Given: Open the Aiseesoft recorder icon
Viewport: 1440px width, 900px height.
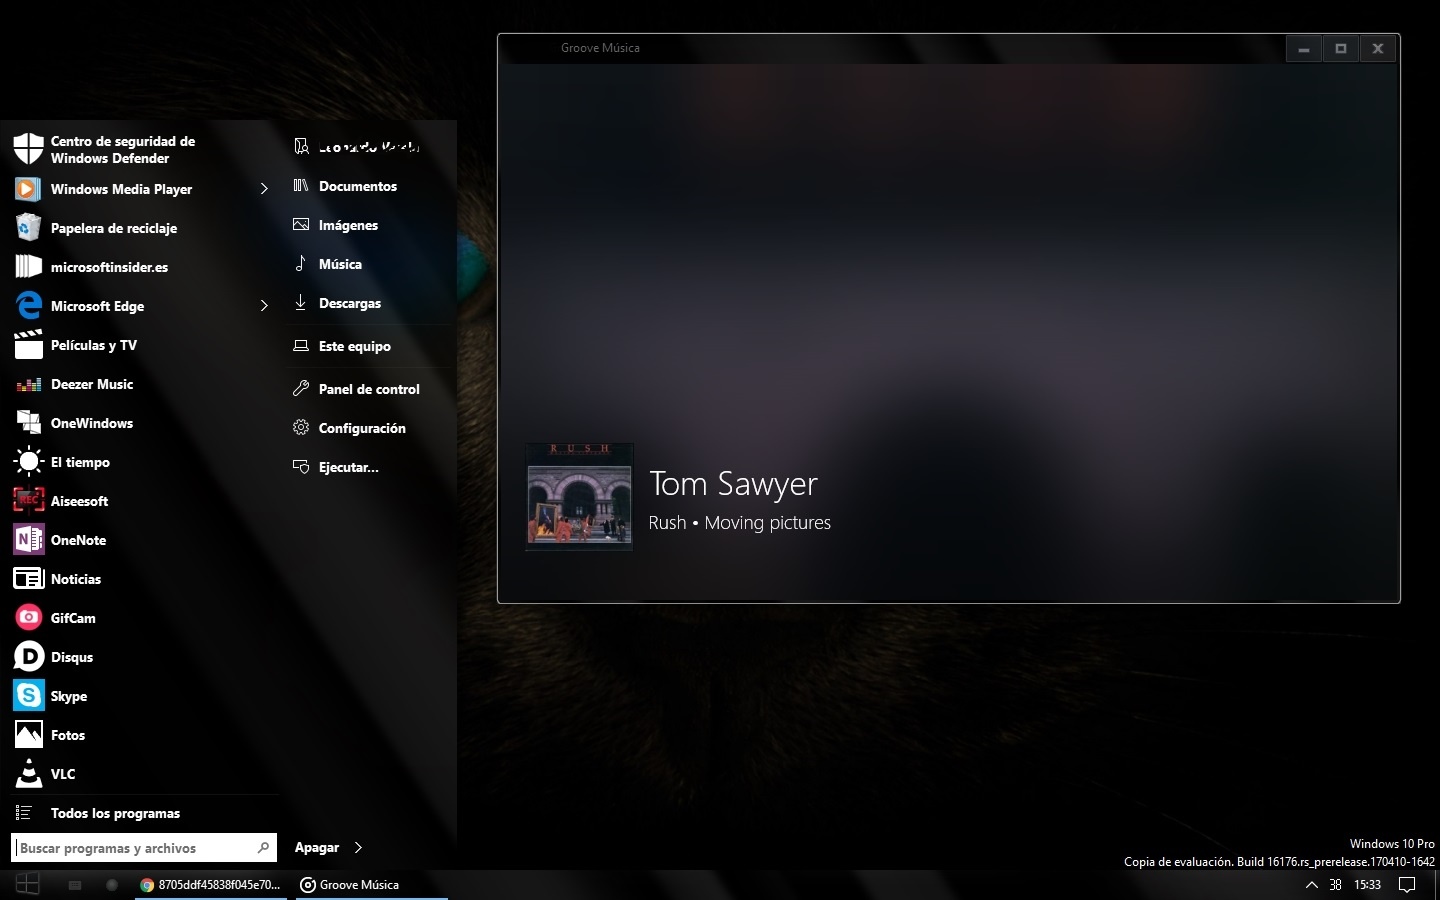Looking at the screenshot, I should [29, 501].
